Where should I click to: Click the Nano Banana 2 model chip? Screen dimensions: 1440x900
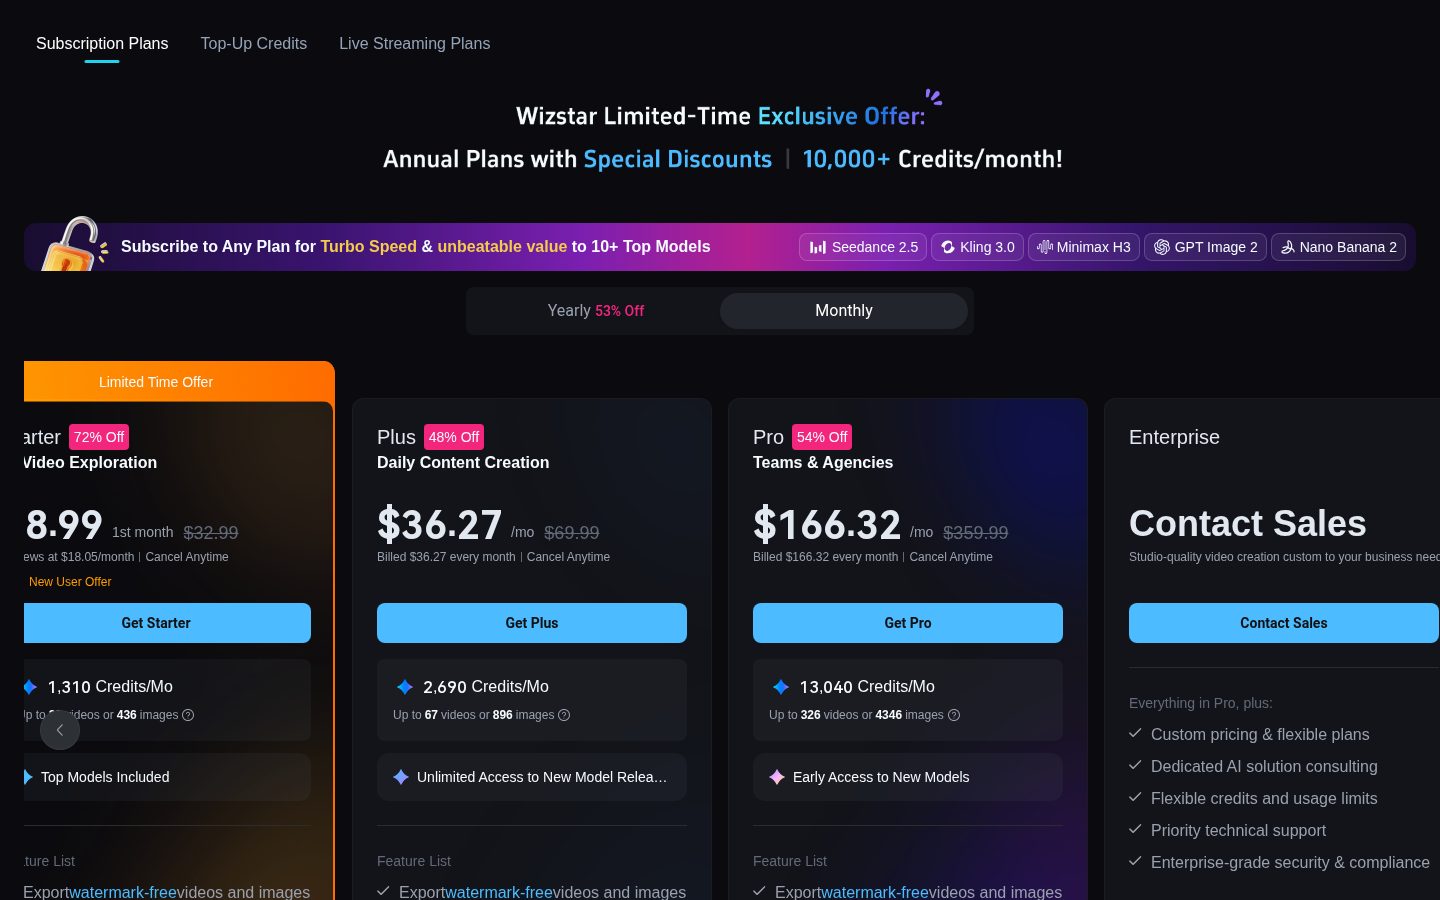pyautogui.click(x=1338, y=247)
